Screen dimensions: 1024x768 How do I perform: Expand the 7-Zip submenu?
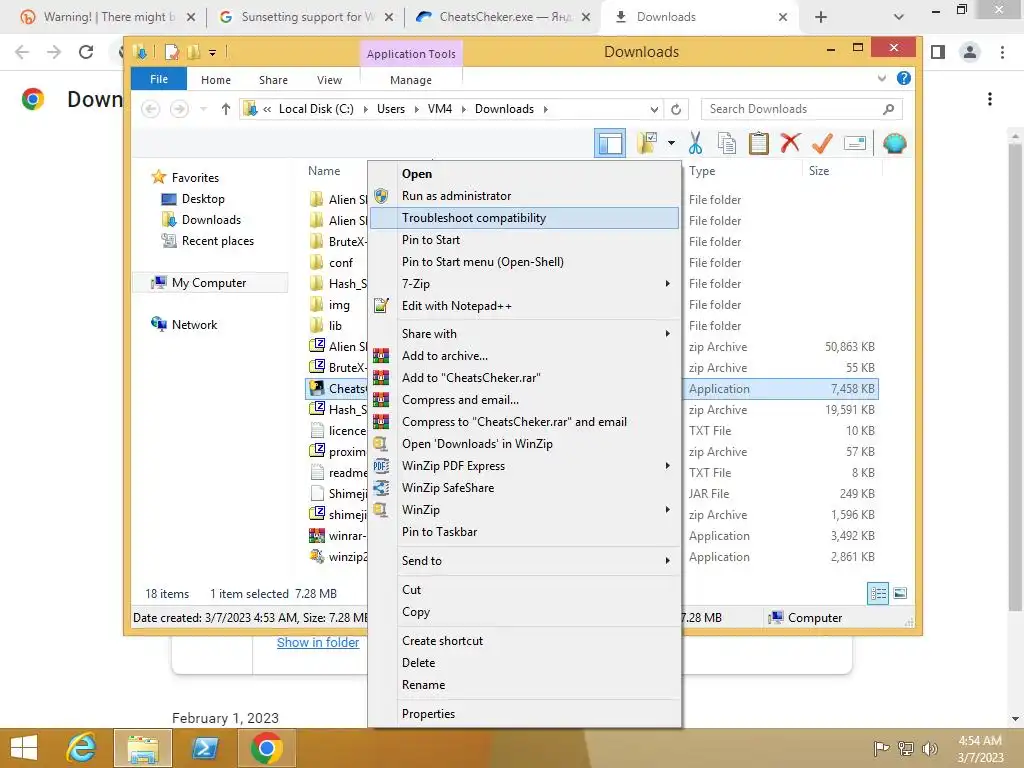click(524, 284)
